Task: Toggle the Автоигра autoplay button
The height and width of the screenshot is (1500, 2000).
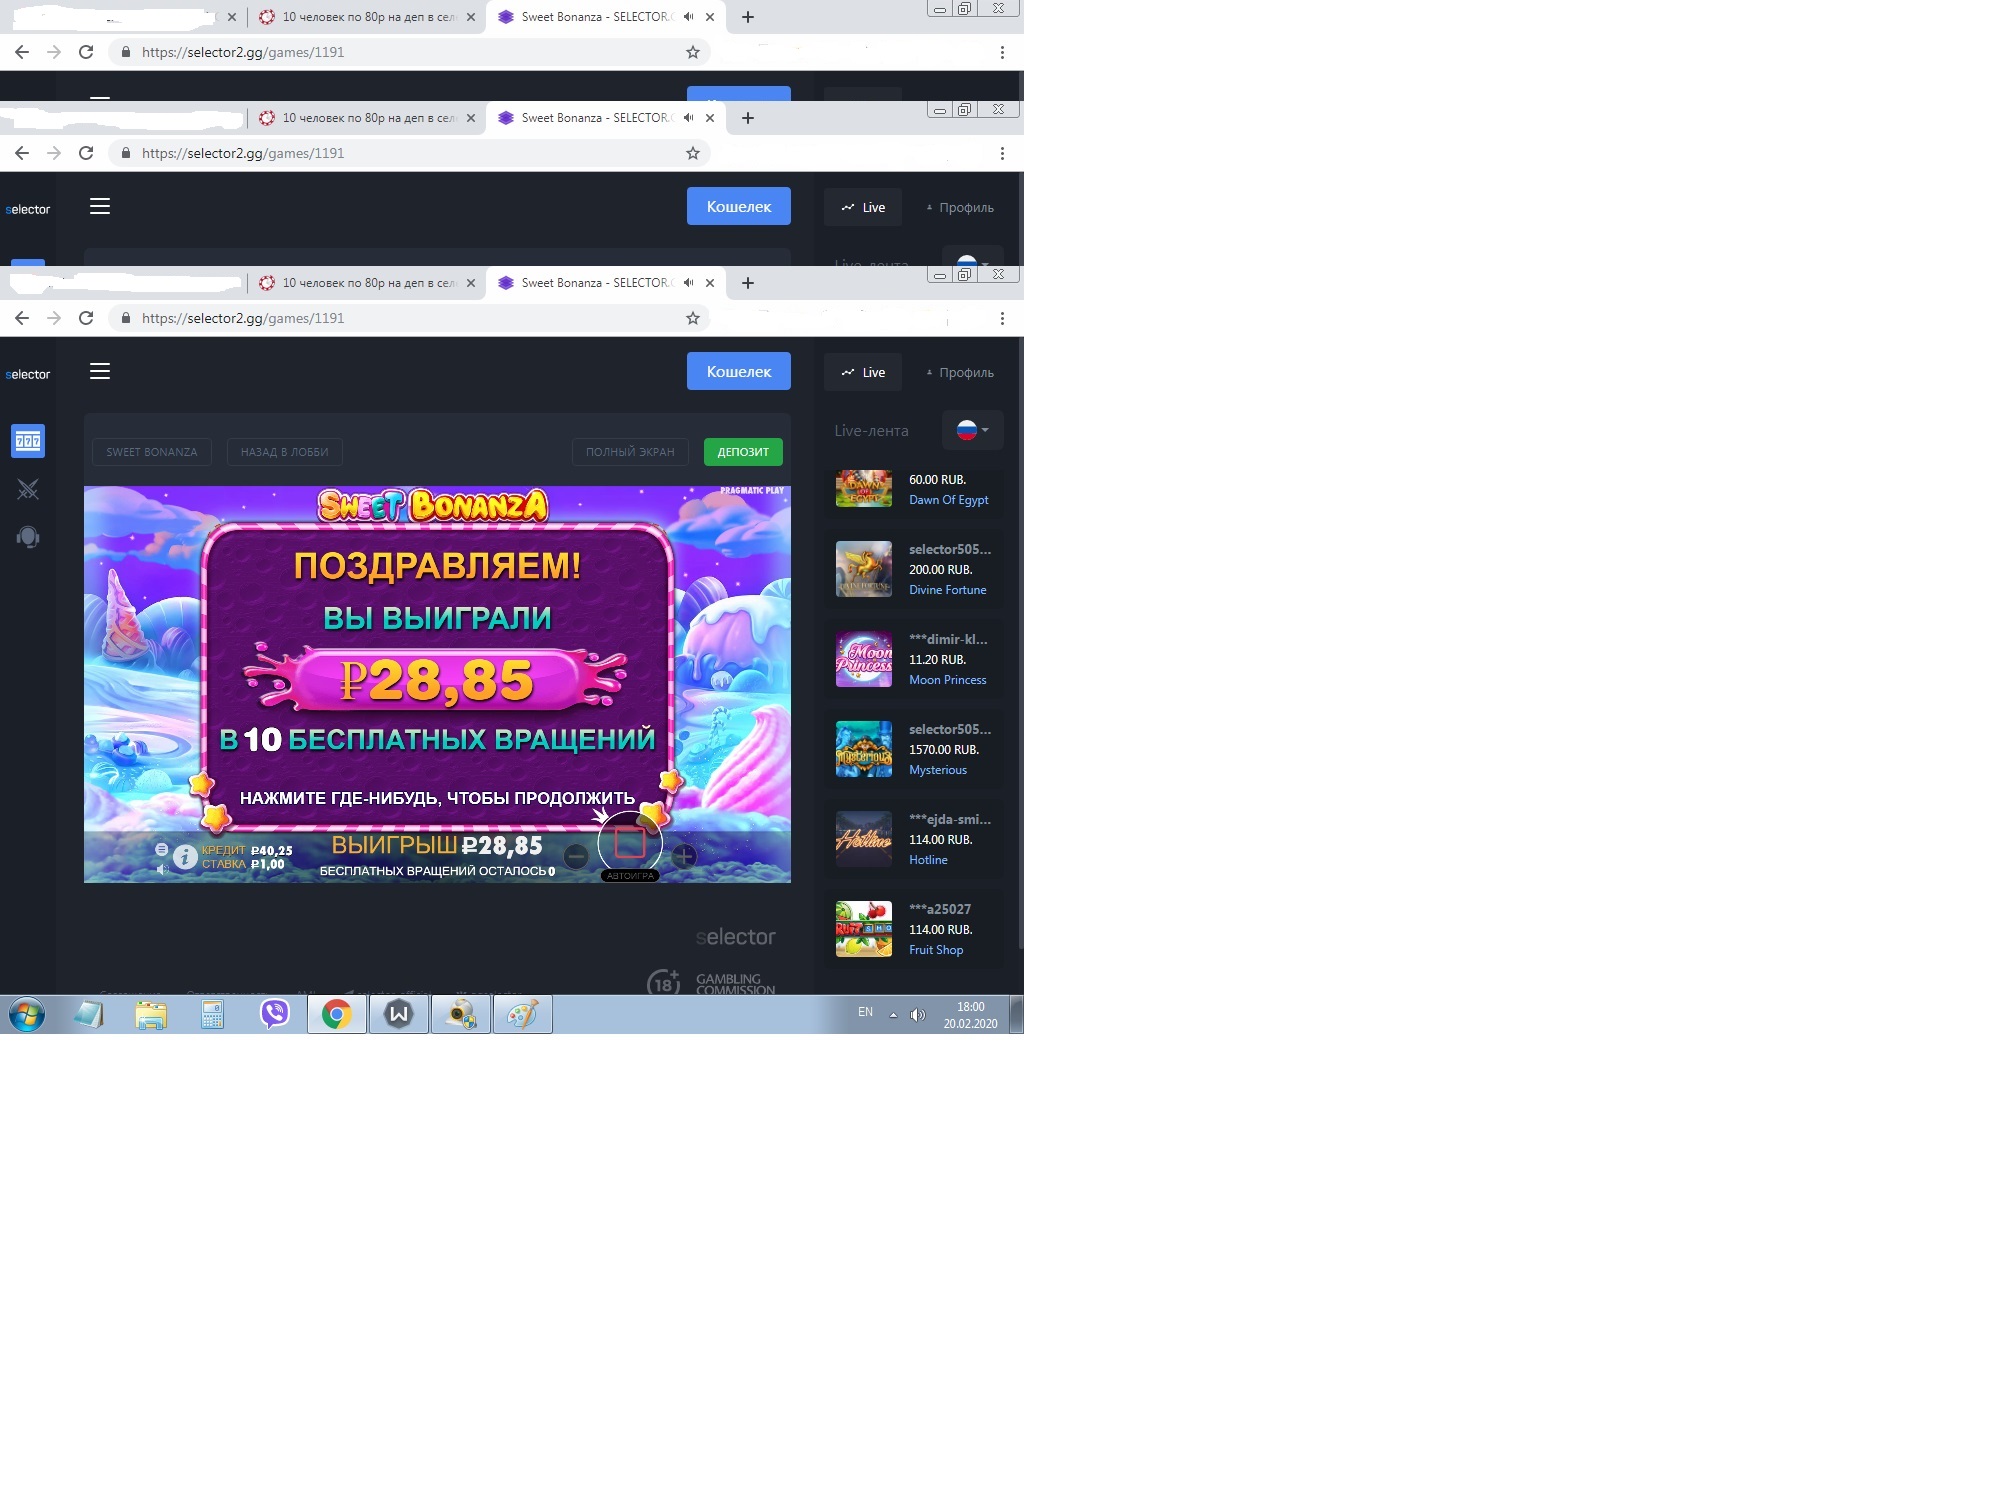Action: (x=630, y=876)
